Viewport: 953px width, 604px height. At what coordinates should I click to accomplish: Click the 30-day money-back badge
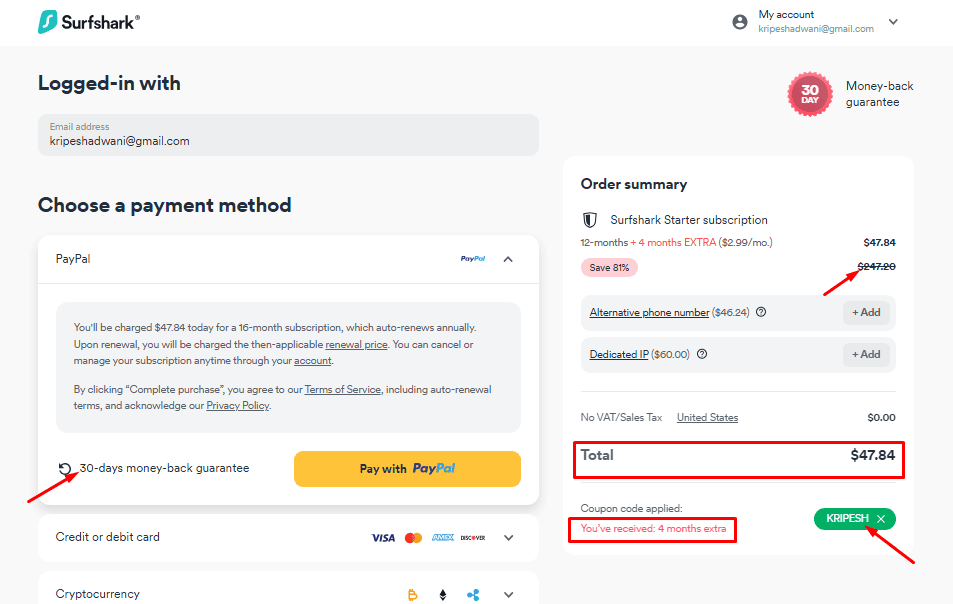pyautogui.click(x=810, y=94)
